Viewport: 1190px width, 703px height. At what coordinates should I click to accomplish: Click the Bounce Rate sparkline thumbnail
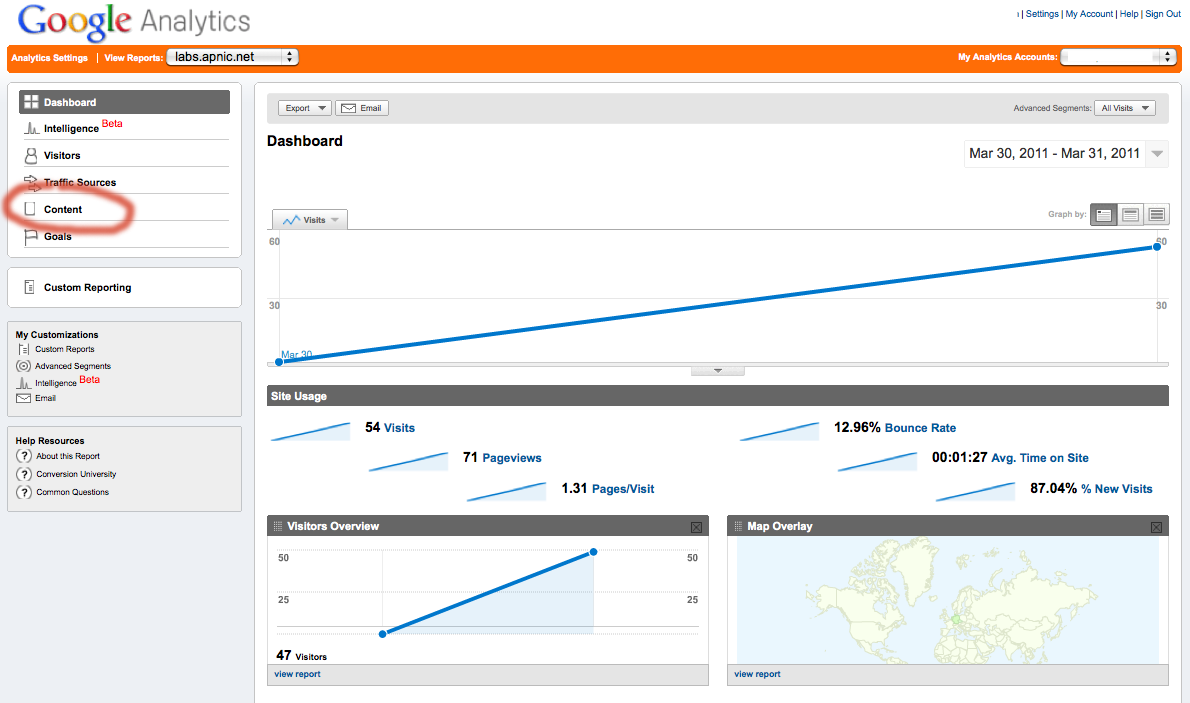pyautogui.click(x=779, y=431)
